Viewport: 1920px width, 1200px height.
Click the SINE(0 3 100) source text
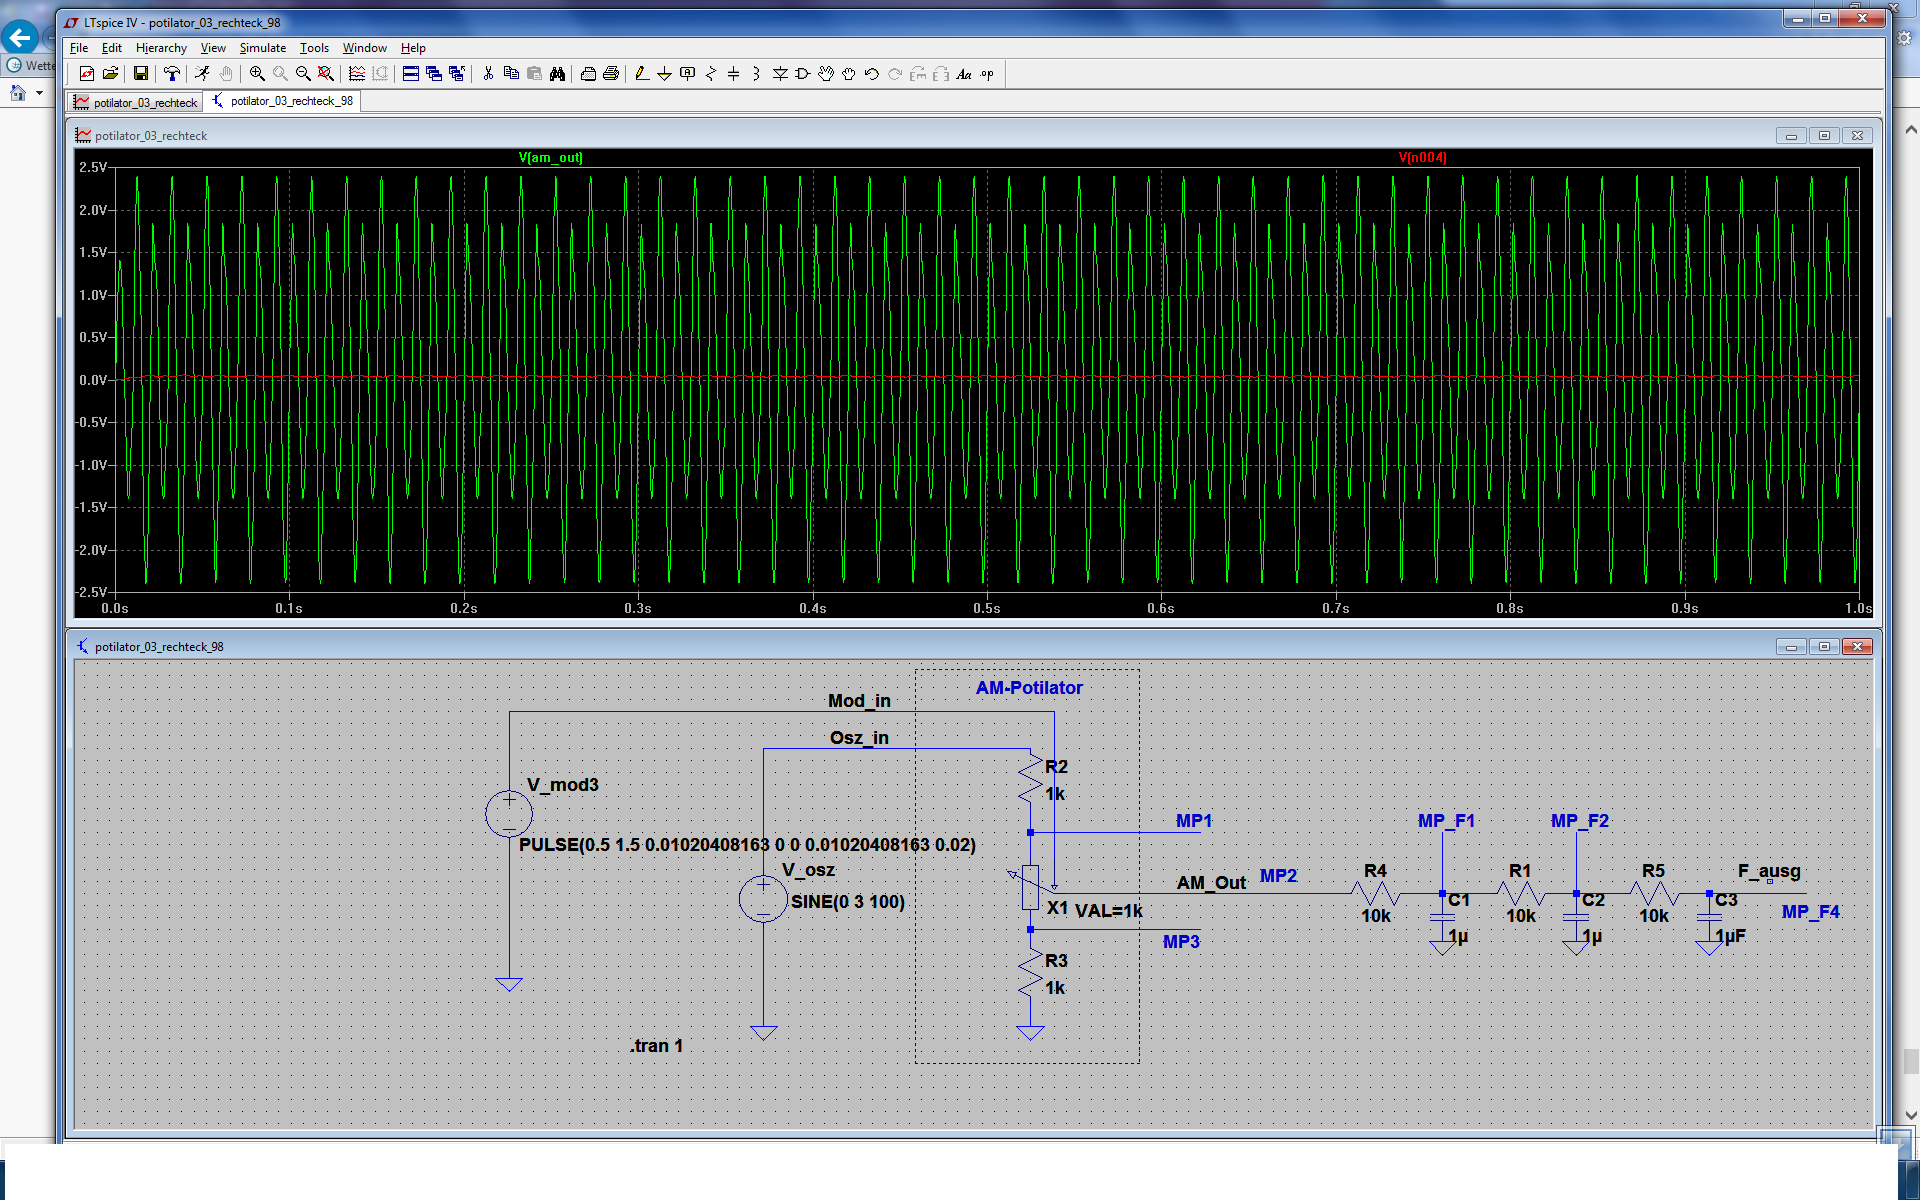(848, 902)
